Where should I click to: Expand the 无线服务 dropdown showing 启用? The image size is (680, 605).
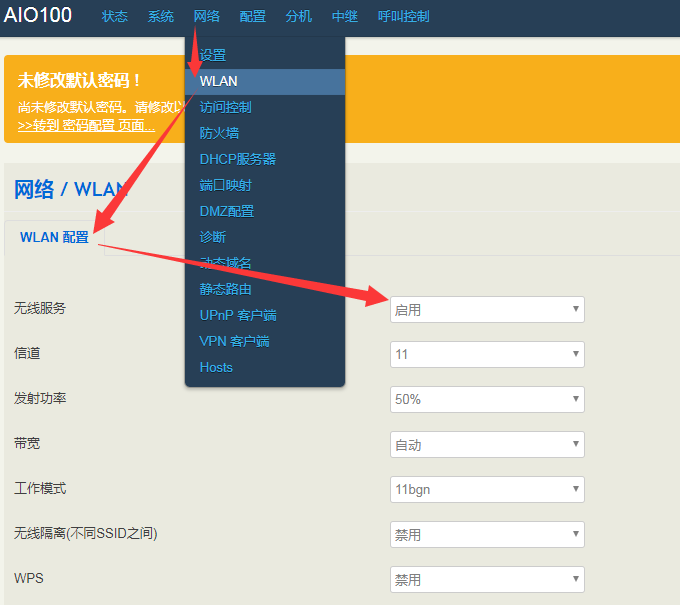(487, 310)
